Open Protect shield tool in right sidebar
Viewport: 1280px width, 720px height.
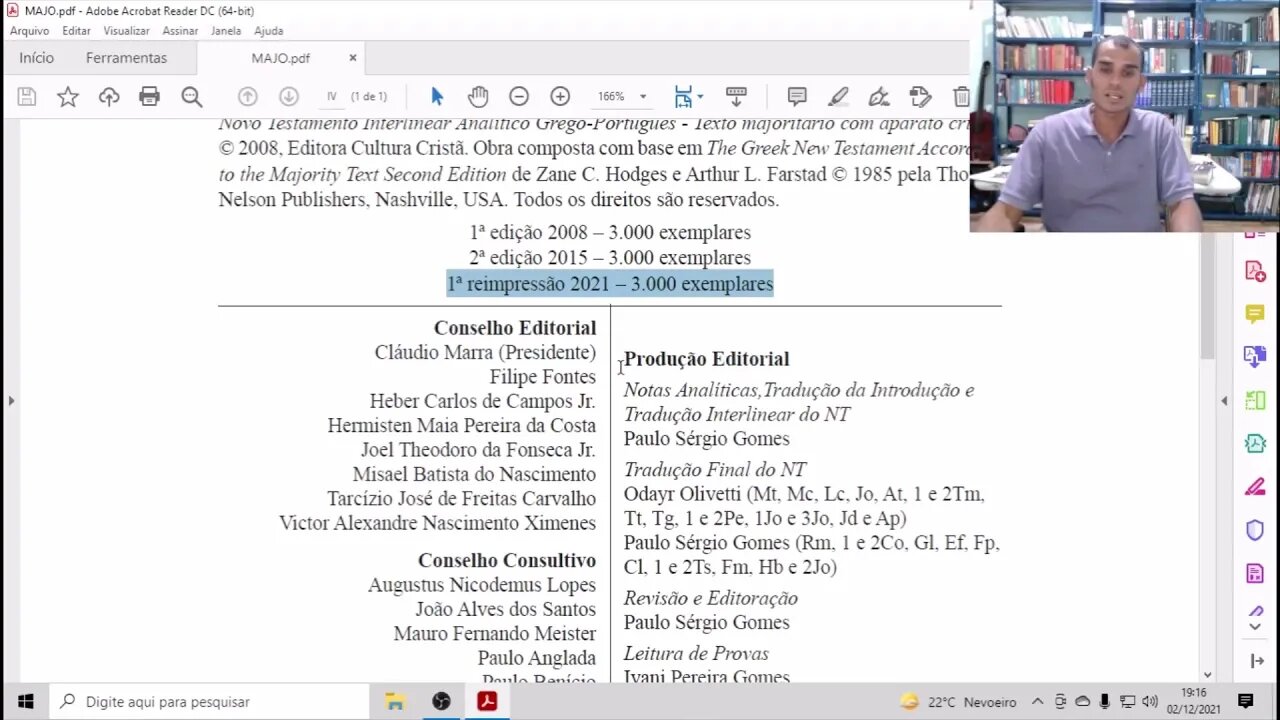[1255, 530]
